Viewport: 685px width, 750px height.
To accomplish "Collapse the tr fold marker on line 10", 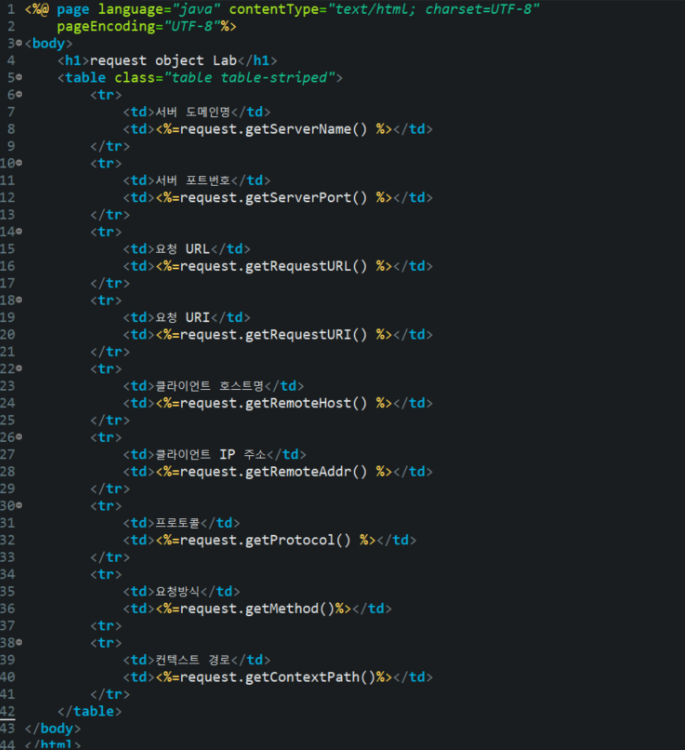I will 19,163.
